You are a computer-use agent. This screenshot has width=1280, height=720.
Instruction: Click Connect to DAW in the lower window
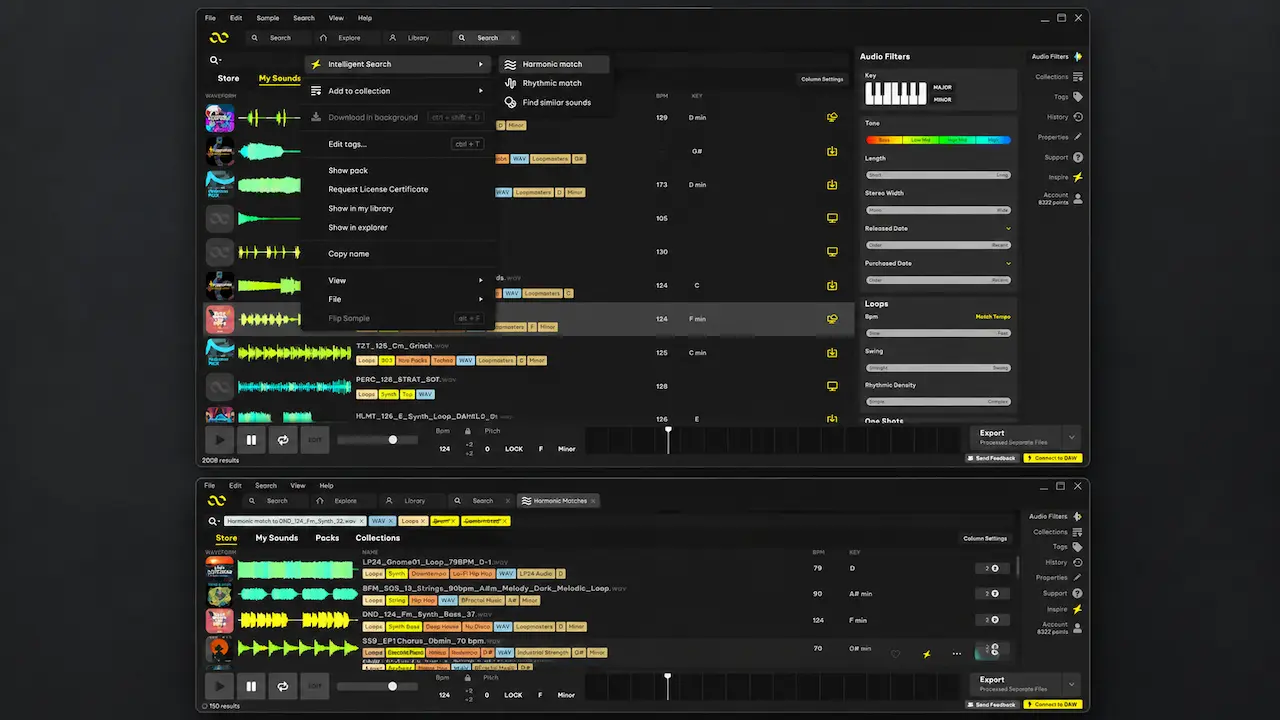tap(1054, 705)
